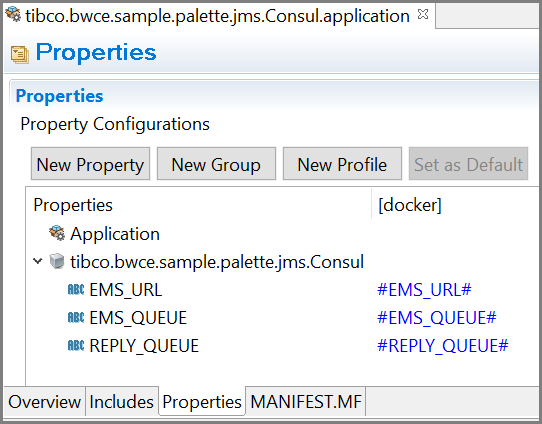
Task: Collapse the tibco.bwce.sample.palette.jms.Consul tree node
Action: click(x=38, y=261)
